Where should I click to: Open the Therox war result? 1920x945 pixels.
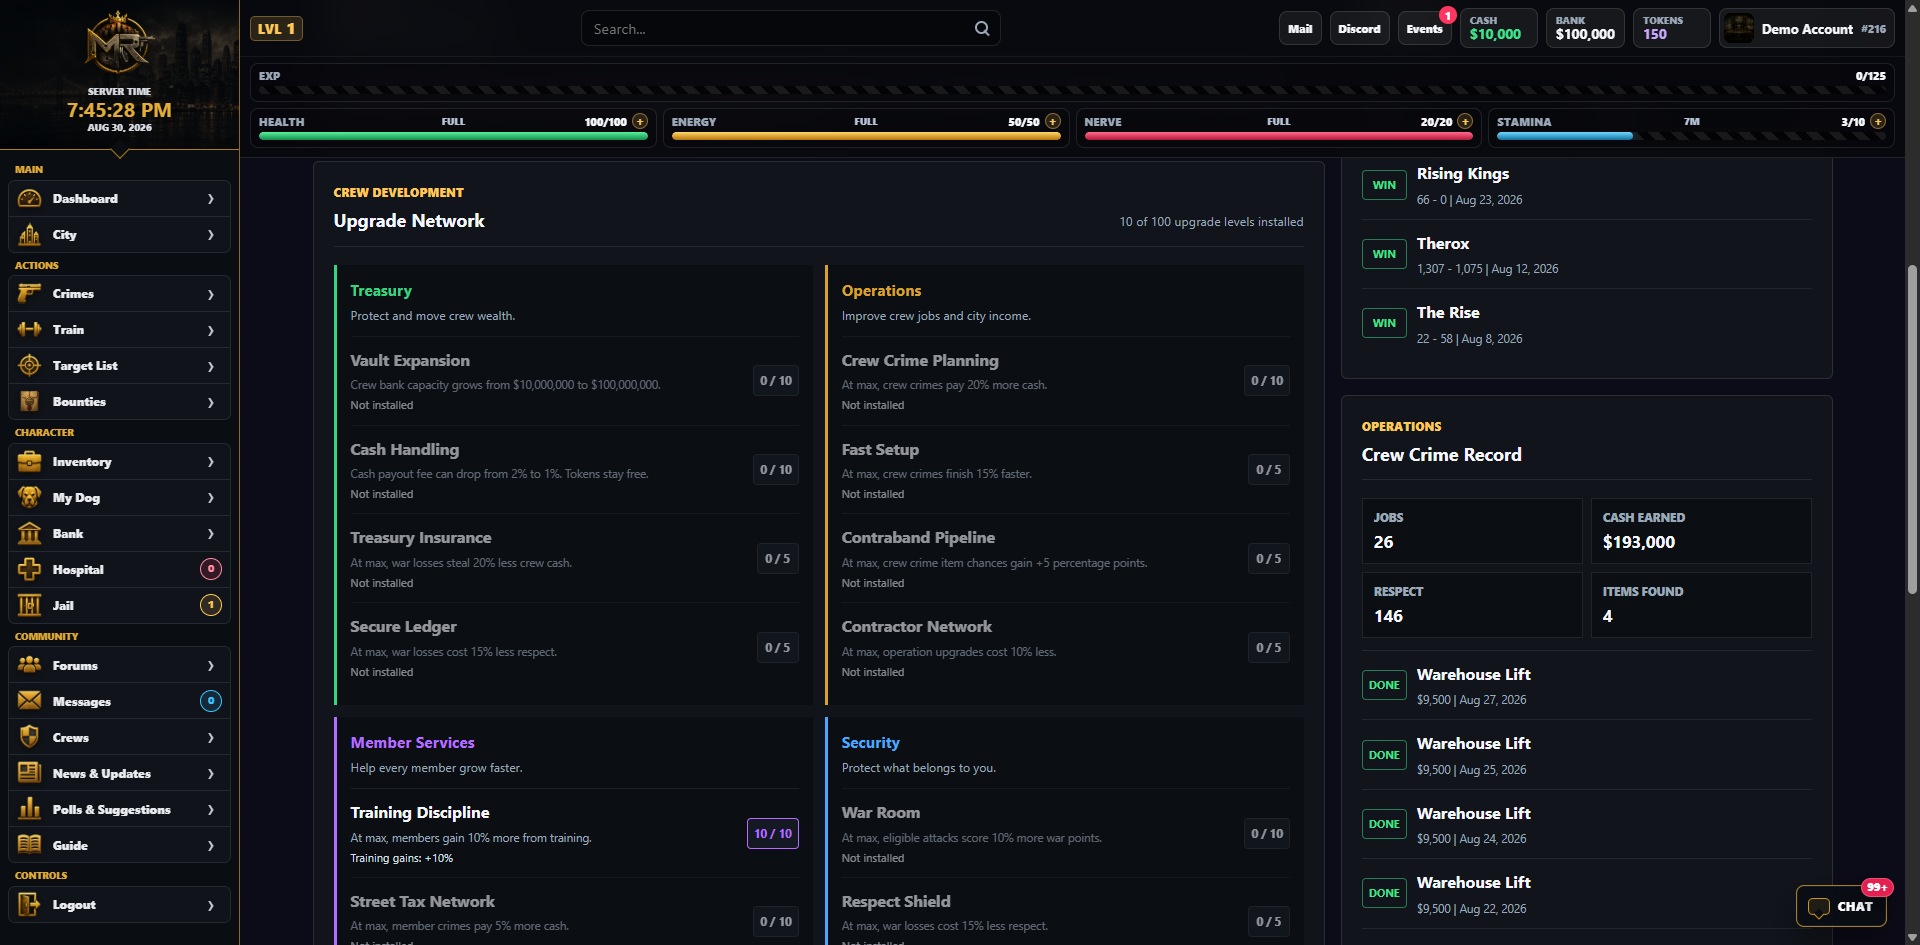1587,255
